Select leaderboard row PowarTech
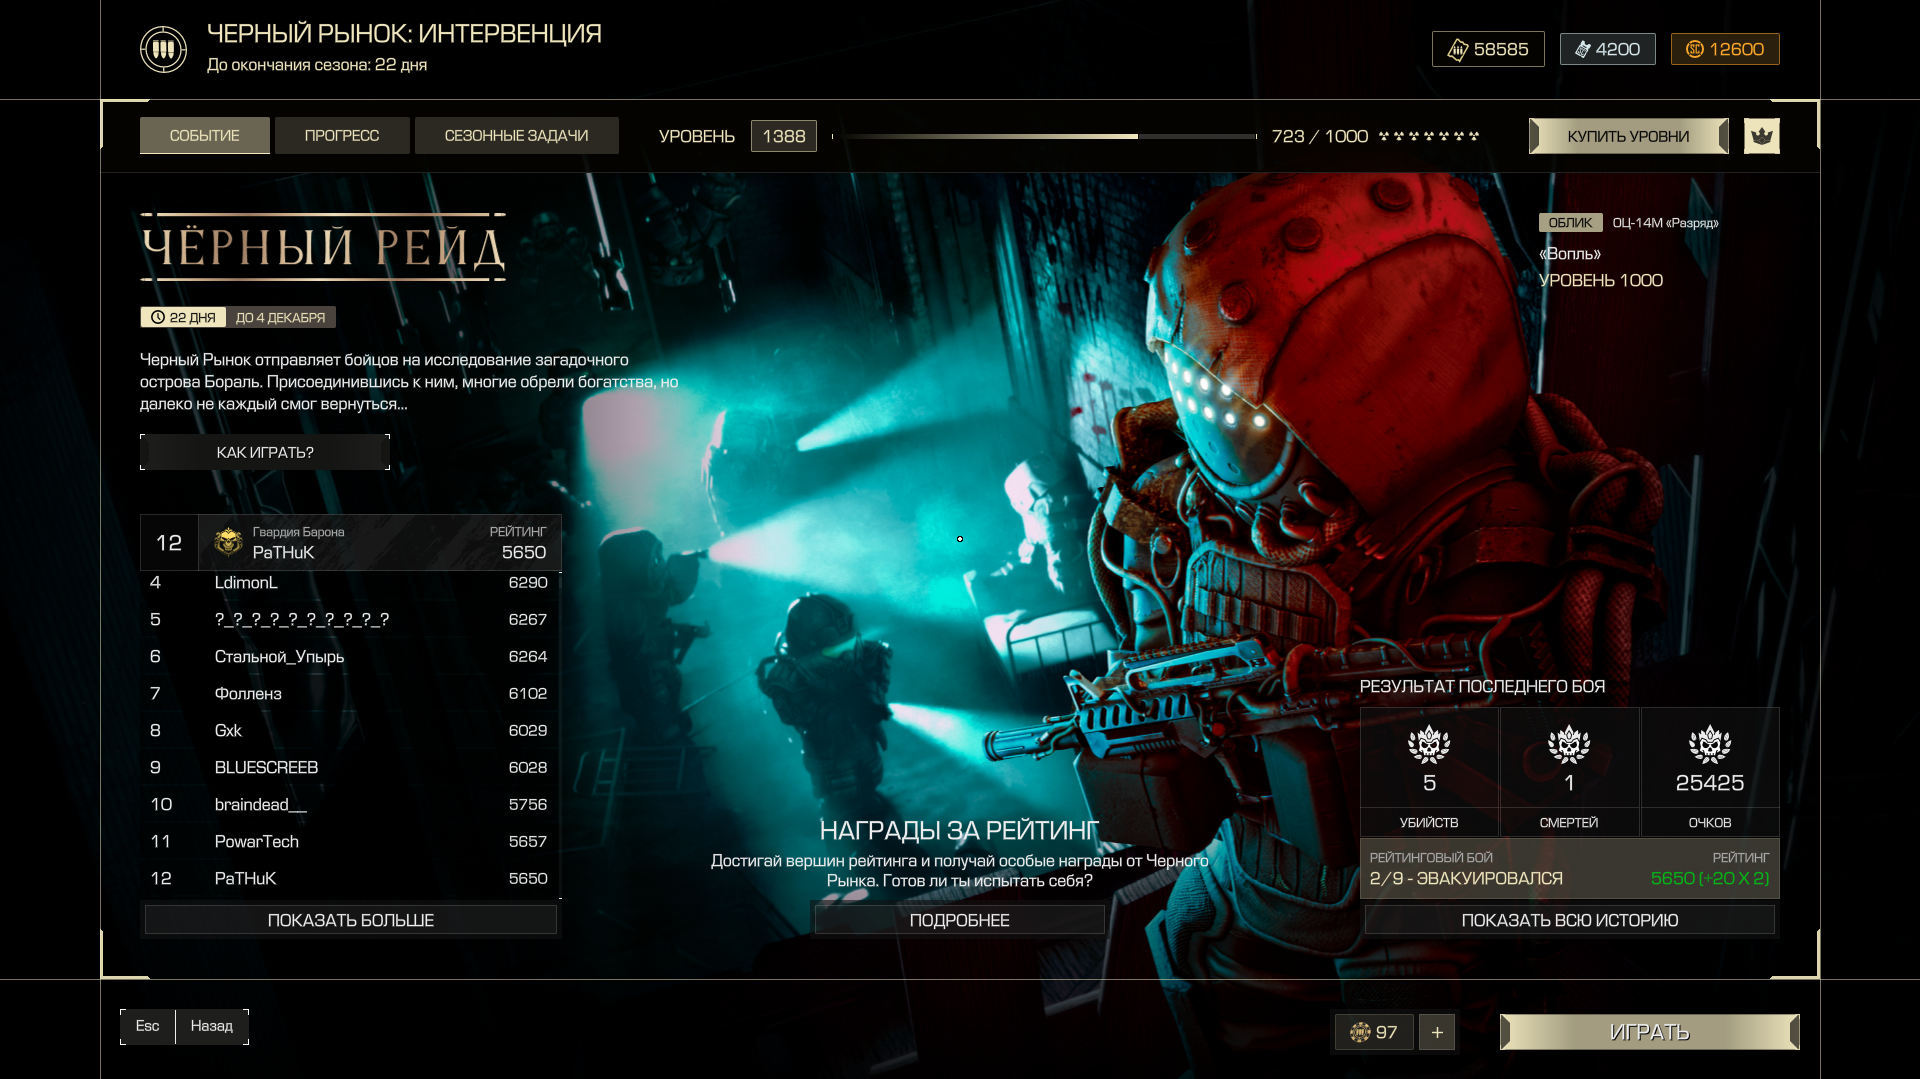The height and width of the screenshot is (1079, 1920). coord(349,841)
